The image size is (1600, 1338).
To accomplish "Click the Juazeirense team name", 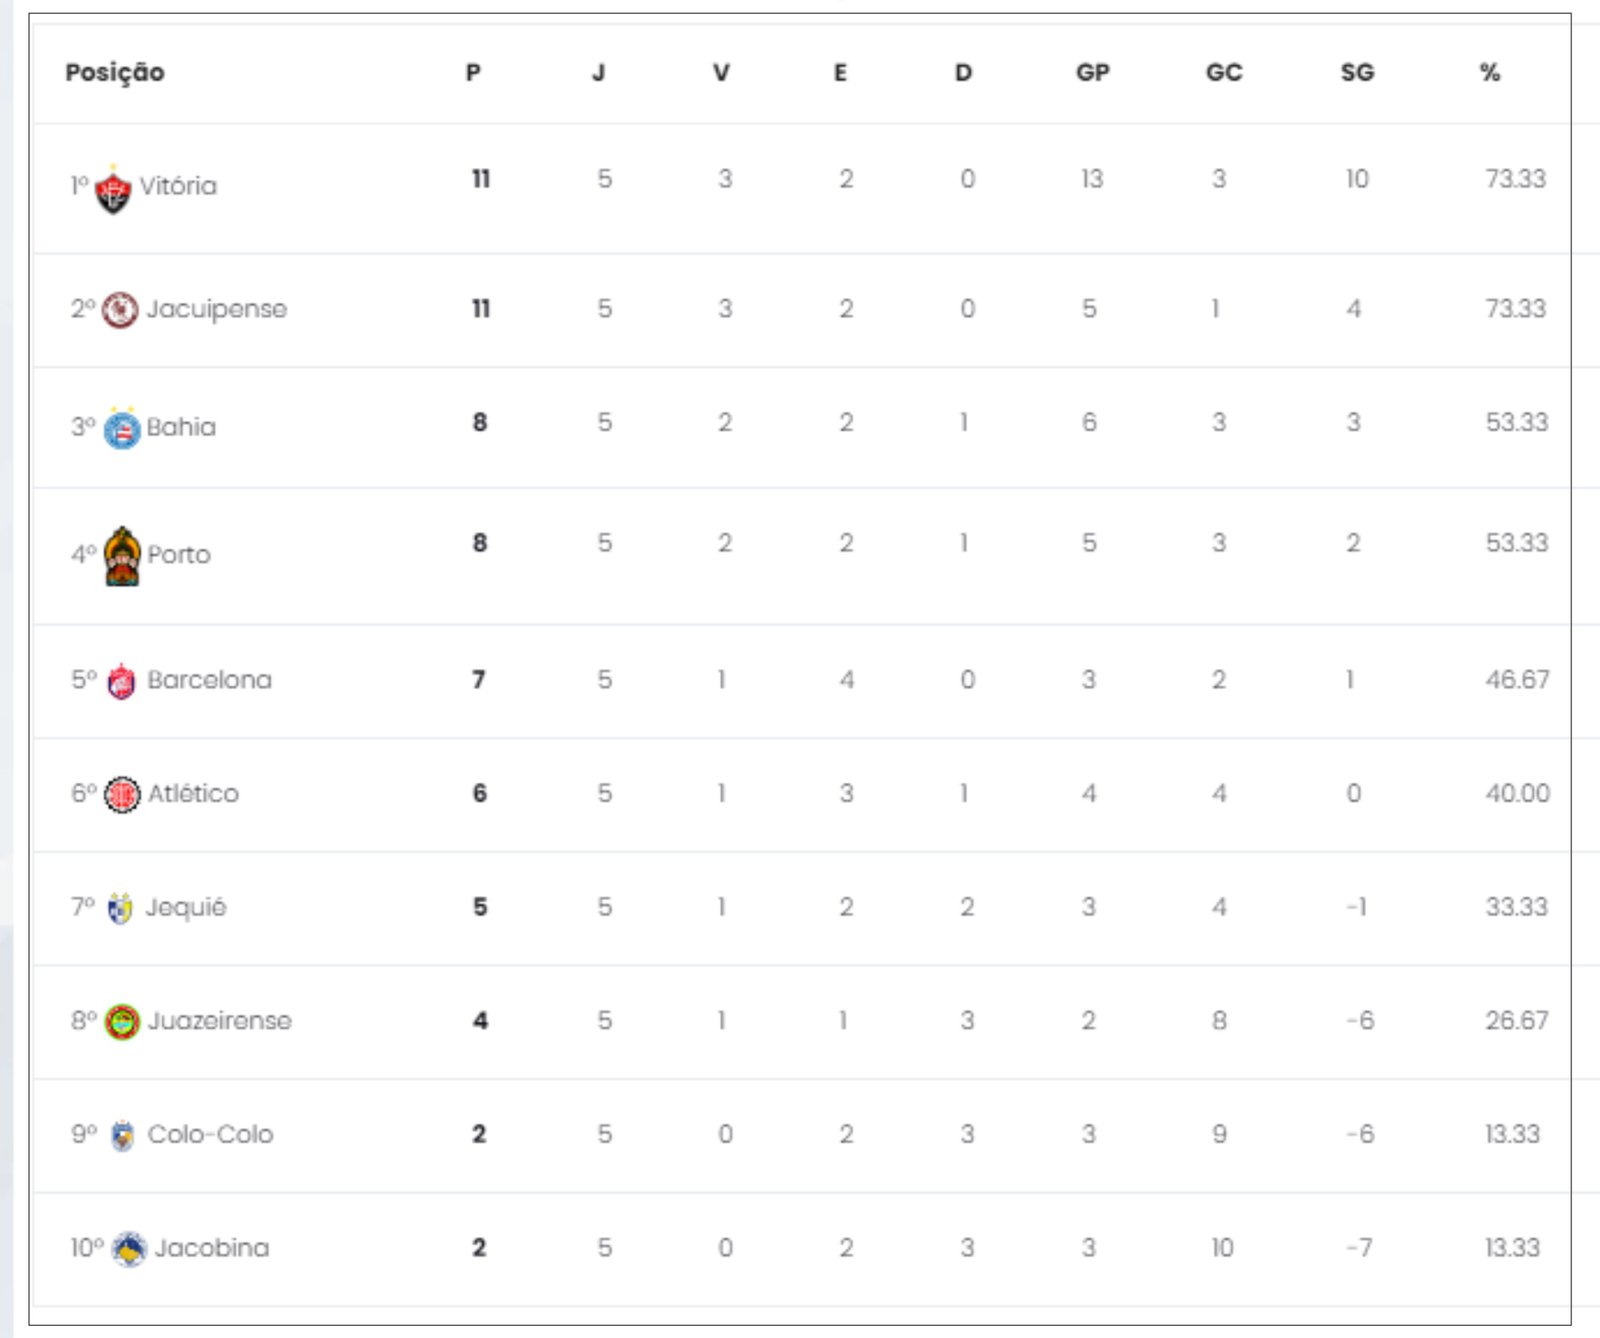I will pyautogui.click(x=220, y=1021).
